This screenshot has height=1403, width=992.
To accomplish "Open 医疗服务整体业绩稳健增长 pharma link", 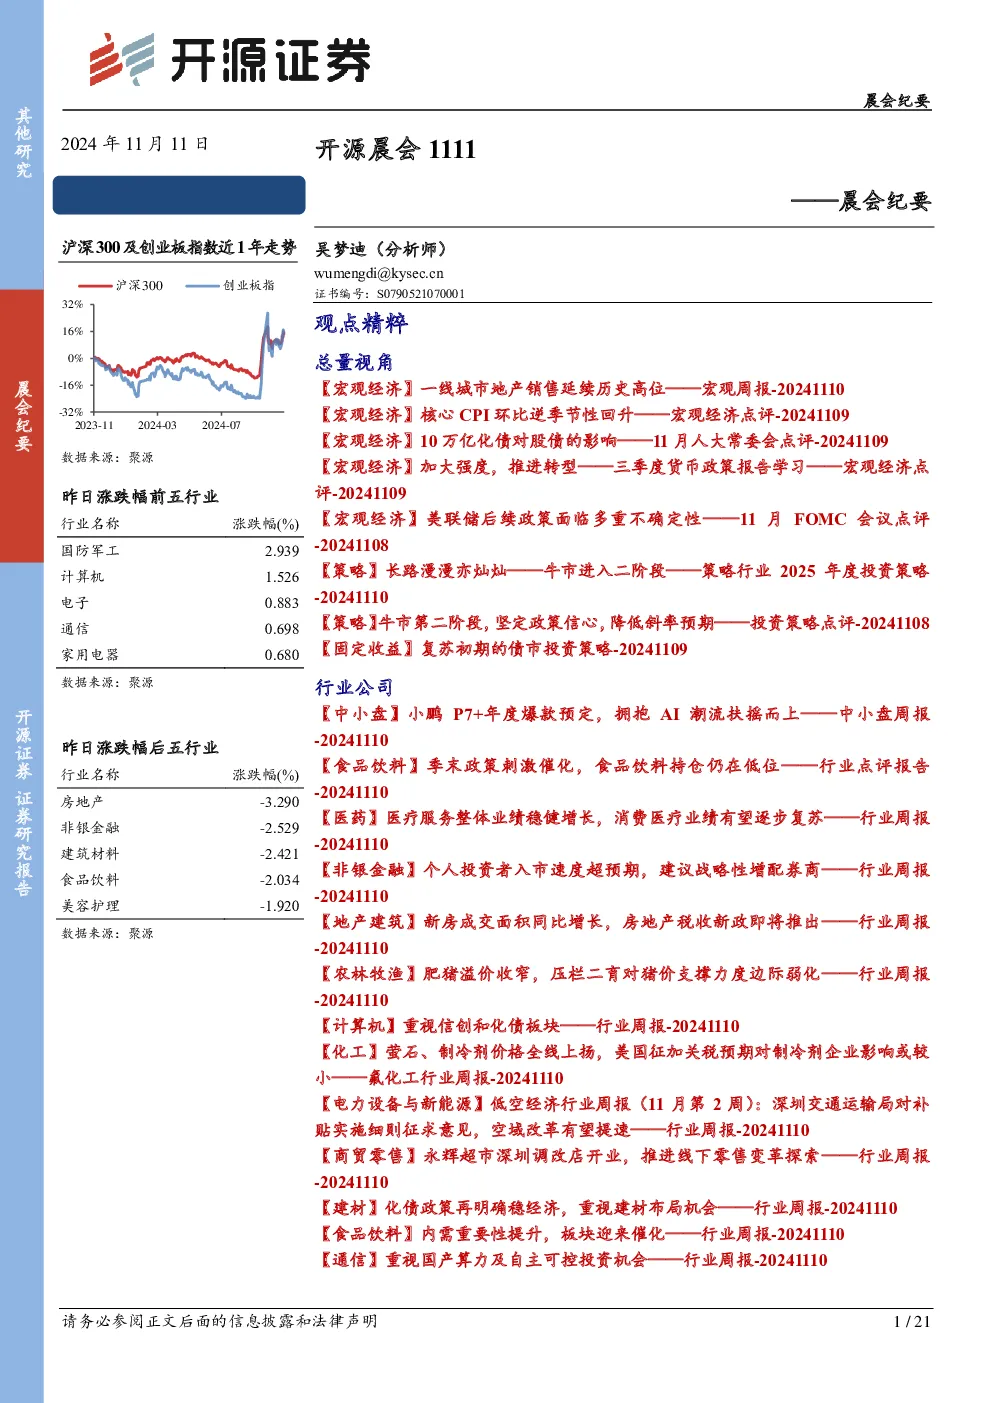I will pyautogui.click(x=622, y=831).
